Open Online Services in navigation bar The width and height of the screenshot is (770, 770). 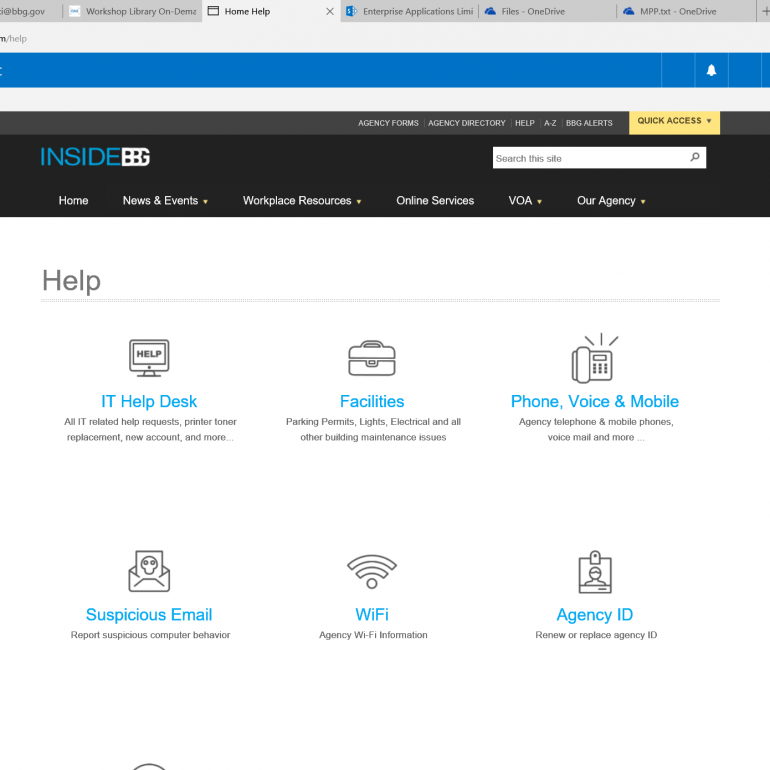pos(435,201)
